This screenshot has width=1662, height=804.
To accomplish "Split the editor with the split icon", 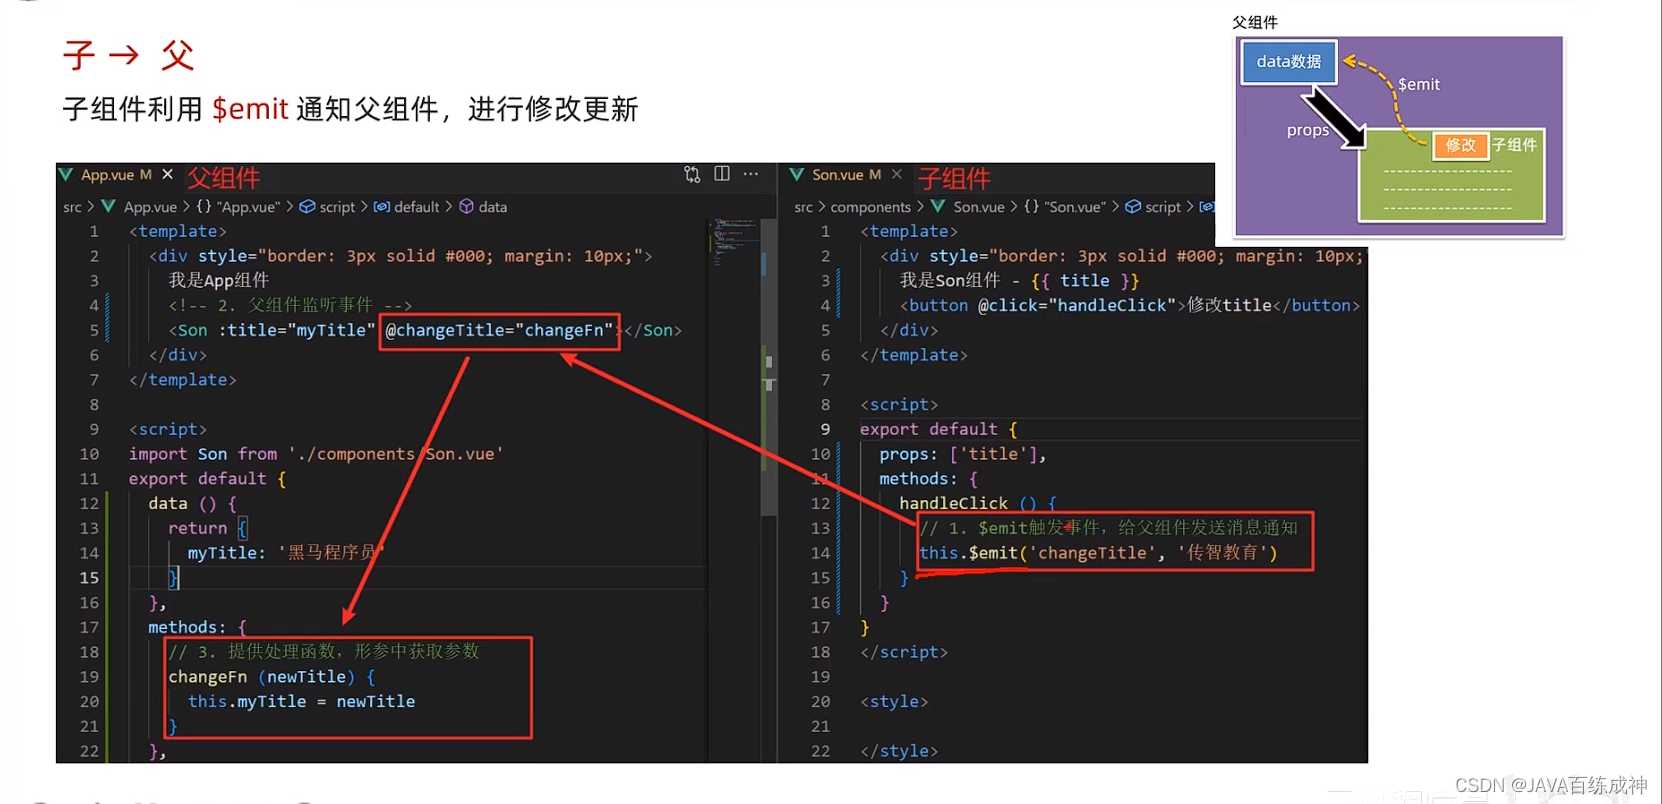I will click(x=722, y=174).
